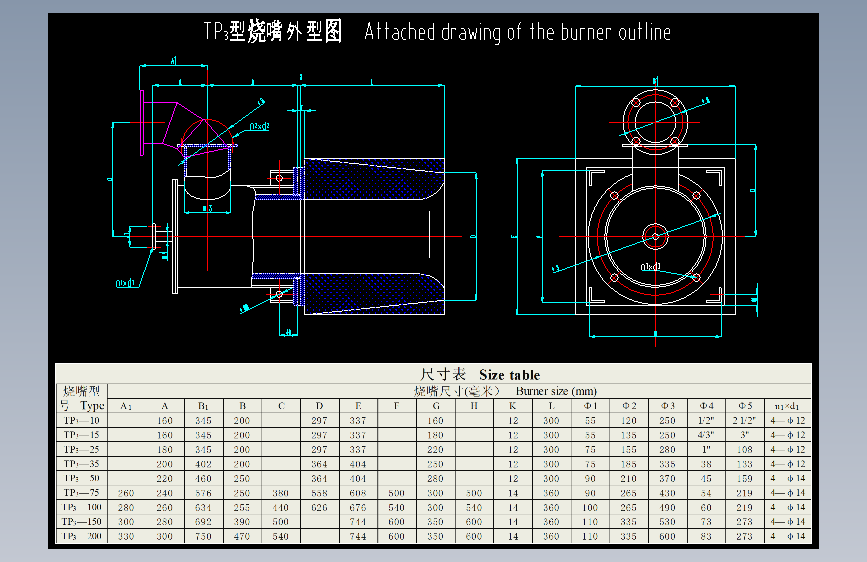The height and width of the screenshot is (562, 867).
Task: Click value '73' in the Φ4 column
Action: (706, 522)
